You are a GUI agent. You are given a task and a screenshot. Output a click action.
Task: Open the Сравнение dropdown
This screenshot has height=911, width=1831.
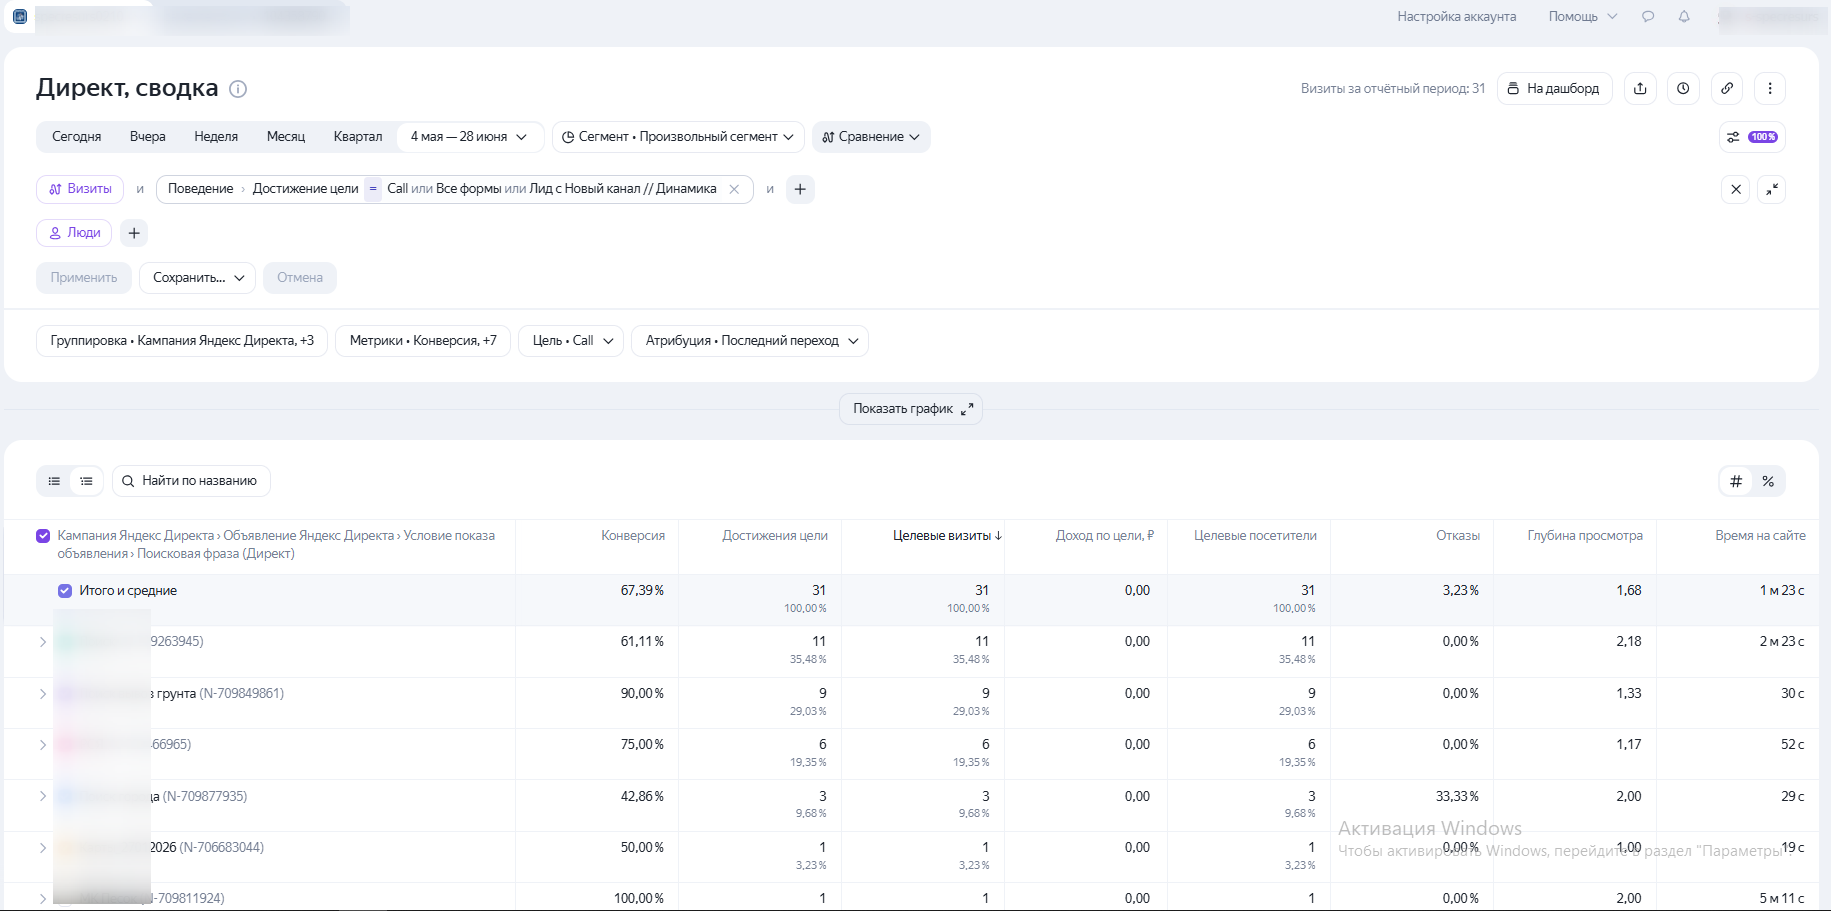(x=871, y=137)
